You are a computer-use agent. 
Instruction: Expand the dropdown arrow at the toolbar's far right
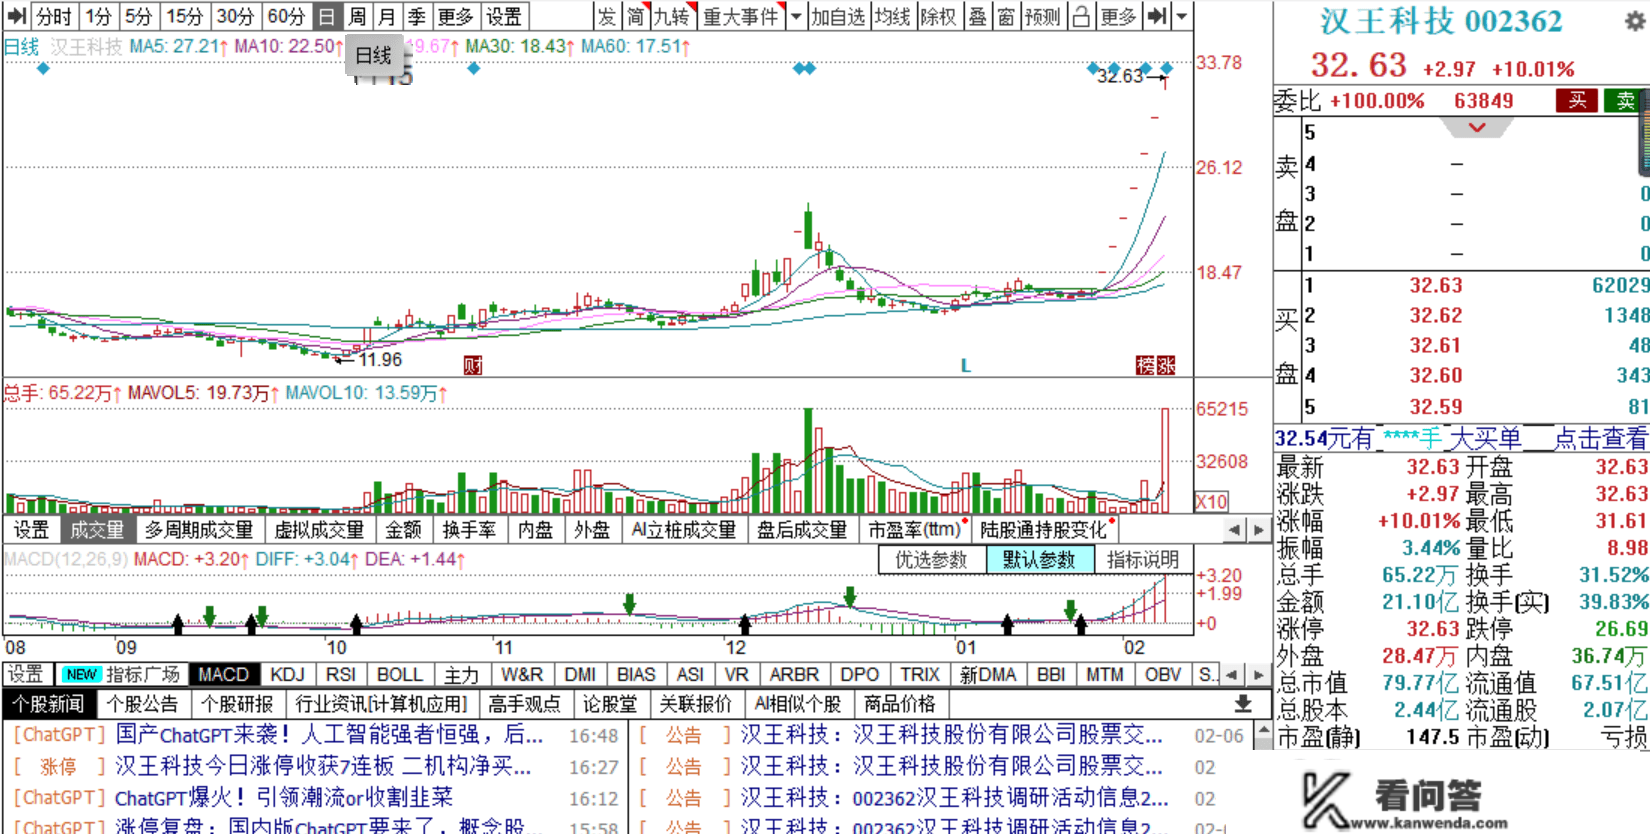[1182, 16]
